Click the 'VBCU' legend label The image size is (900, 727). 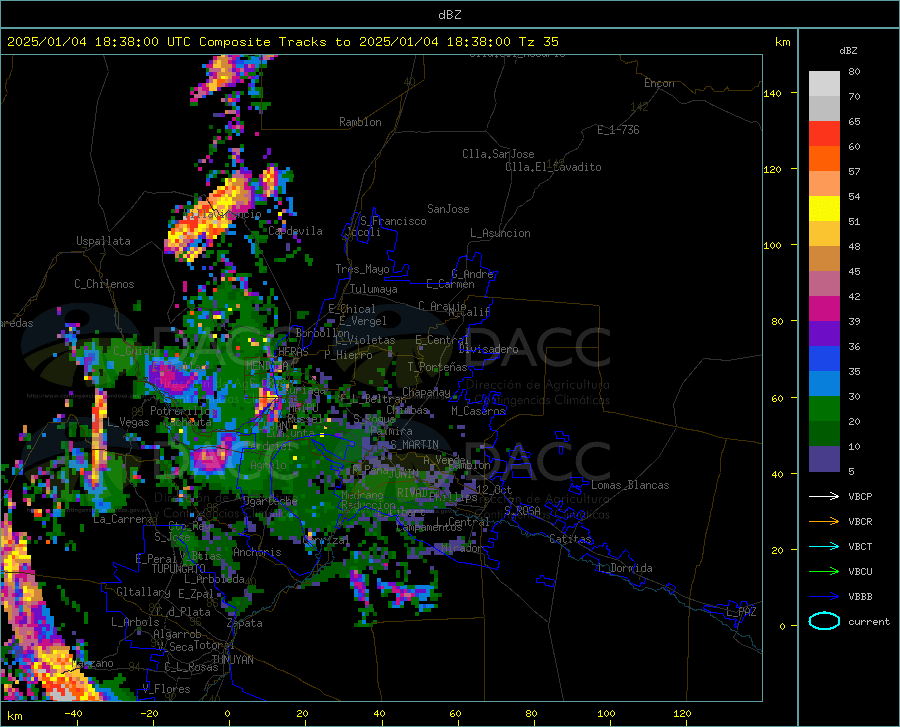click(860, 572)
